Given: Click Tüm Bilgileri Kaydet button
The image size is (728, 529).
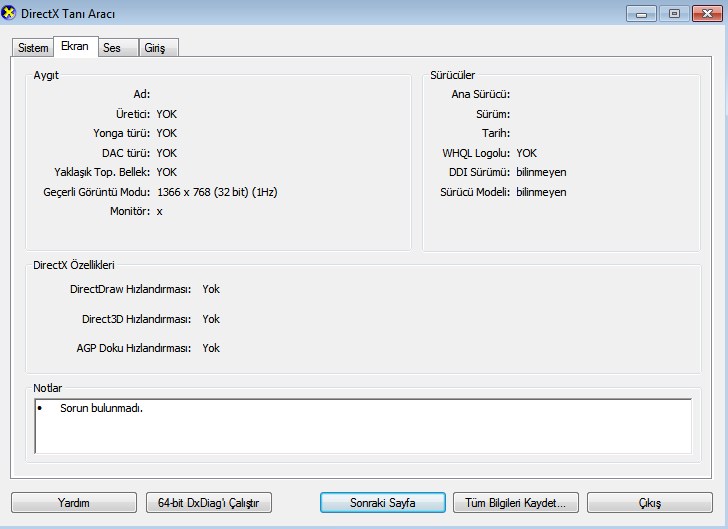Looking at the screenshot, I should click(x=515, y=503).
